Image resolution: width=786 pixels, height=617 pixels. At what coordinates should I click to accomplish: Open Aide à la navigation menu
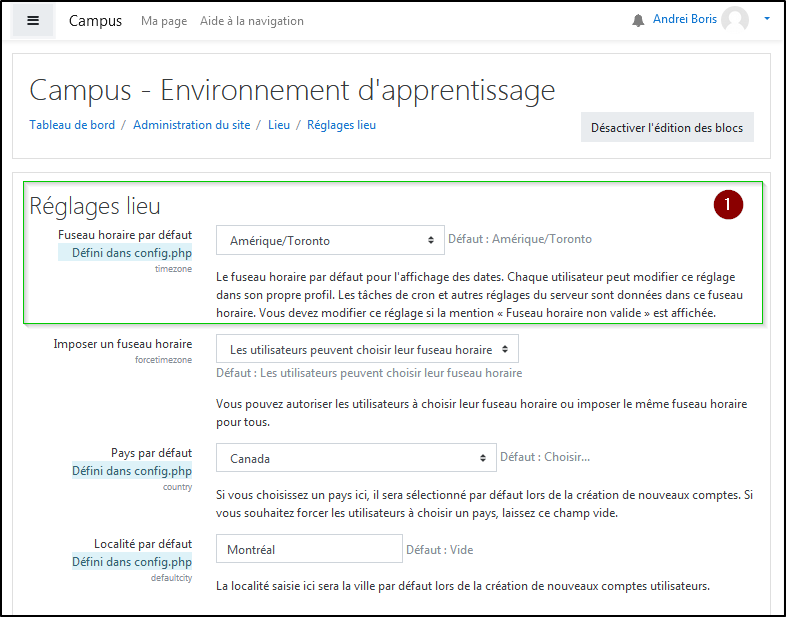click(251, 21)
